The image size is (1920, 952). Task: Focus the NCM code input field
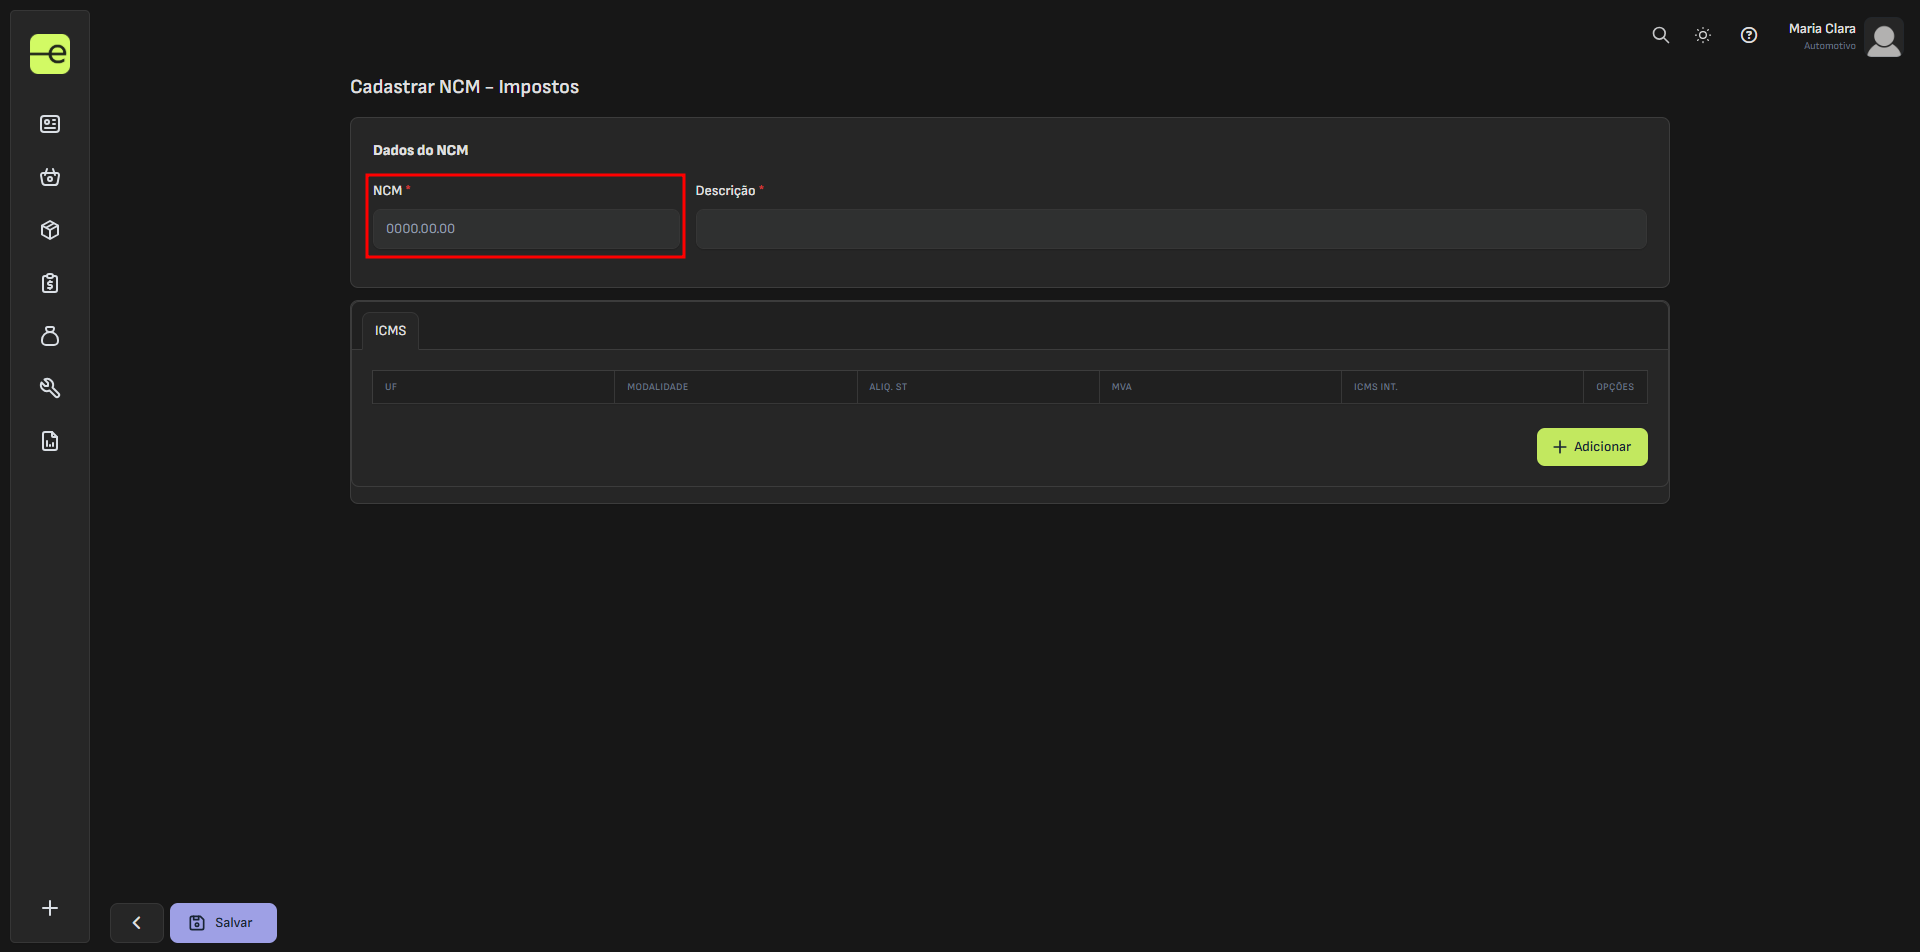[x=526, y=229]
